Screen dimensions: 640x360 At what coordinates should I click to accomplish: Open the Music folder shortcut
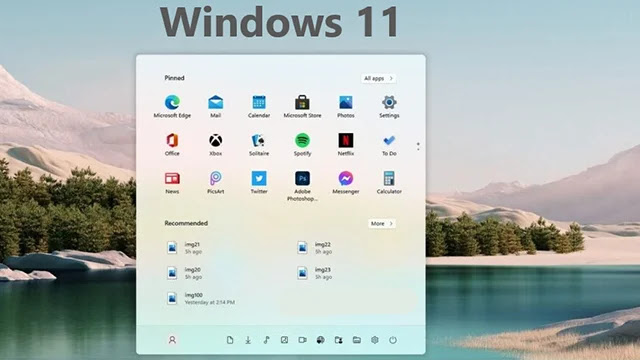(x=266, y=340)
